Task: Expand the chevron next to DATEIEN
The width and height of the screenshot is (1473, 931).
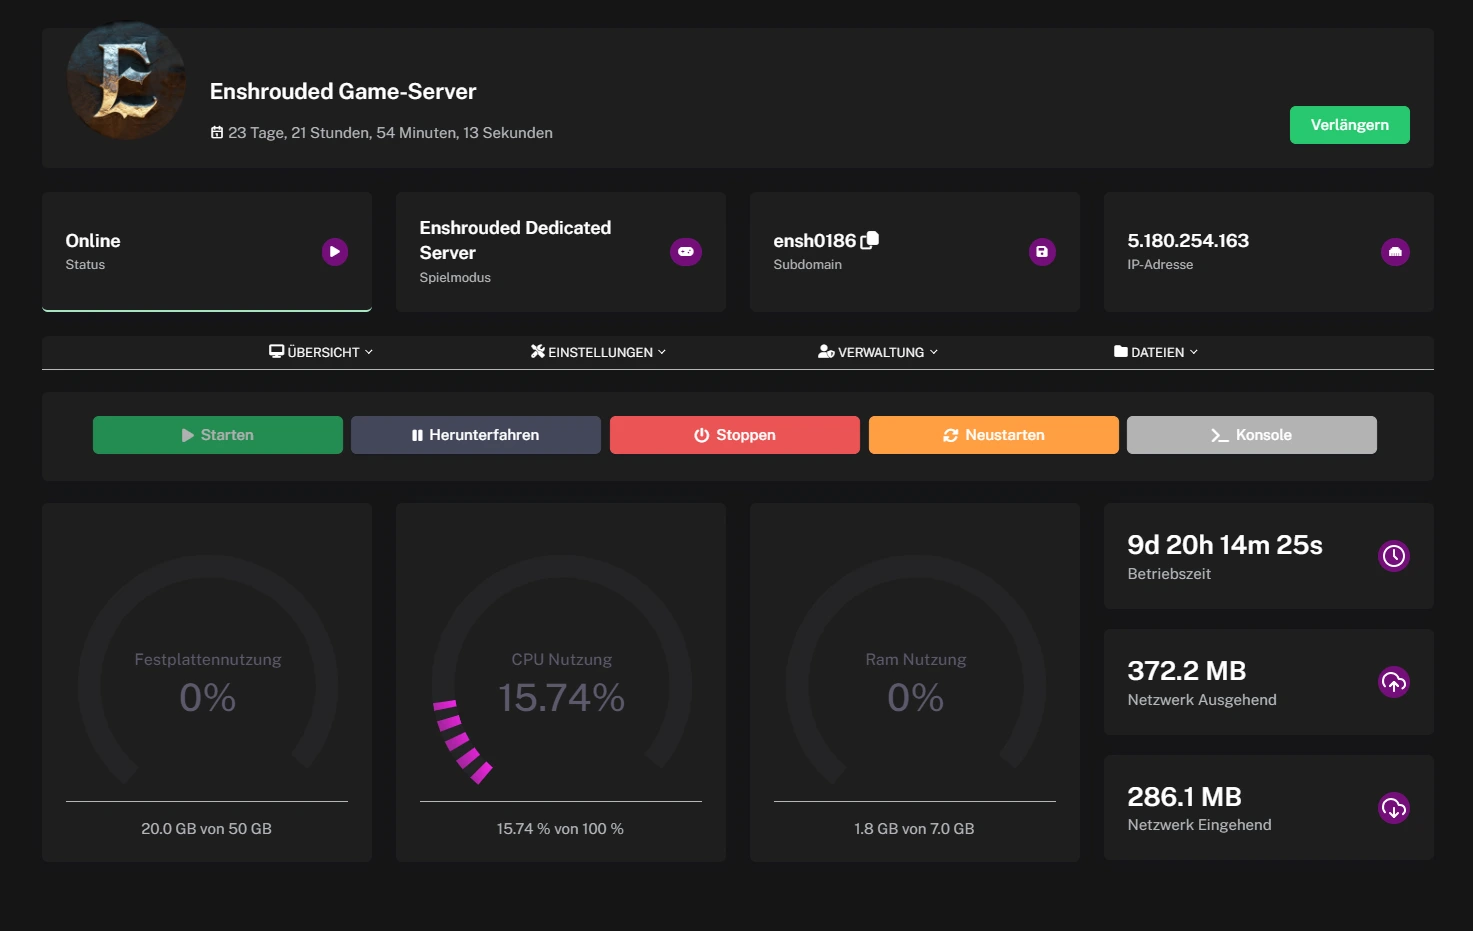Action: click(1194, 352)
